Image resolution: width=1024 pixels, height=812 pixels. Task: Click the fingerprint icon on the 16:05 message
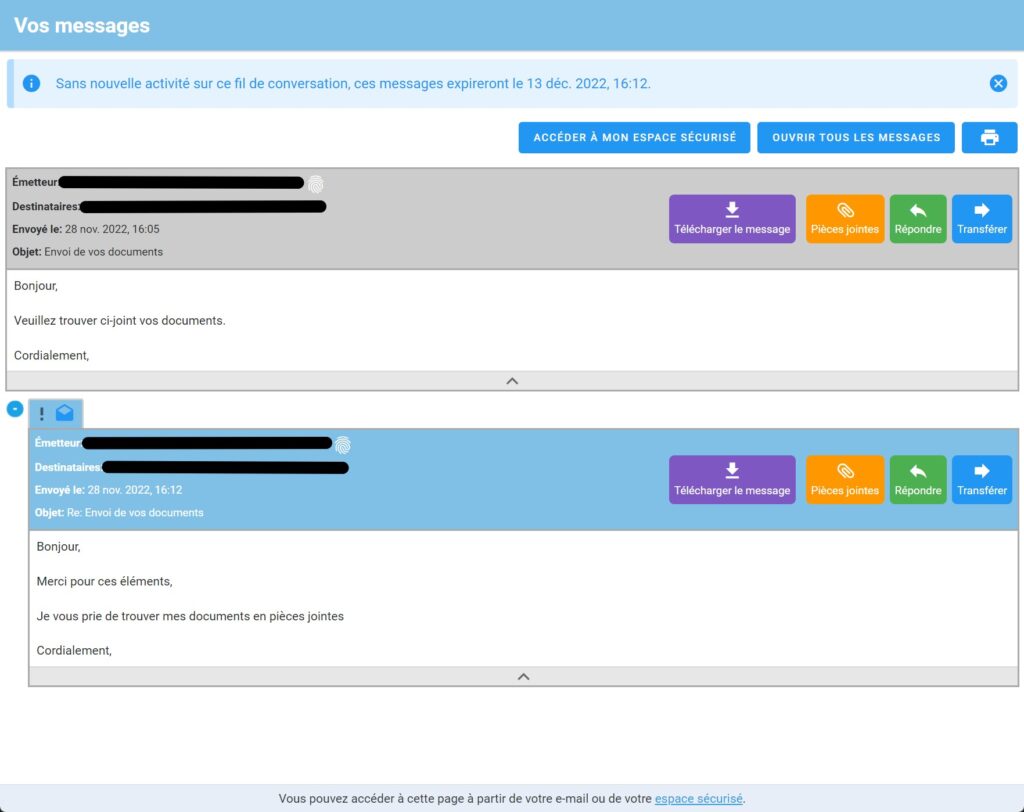pyautogui.click(x=315, y=184)
